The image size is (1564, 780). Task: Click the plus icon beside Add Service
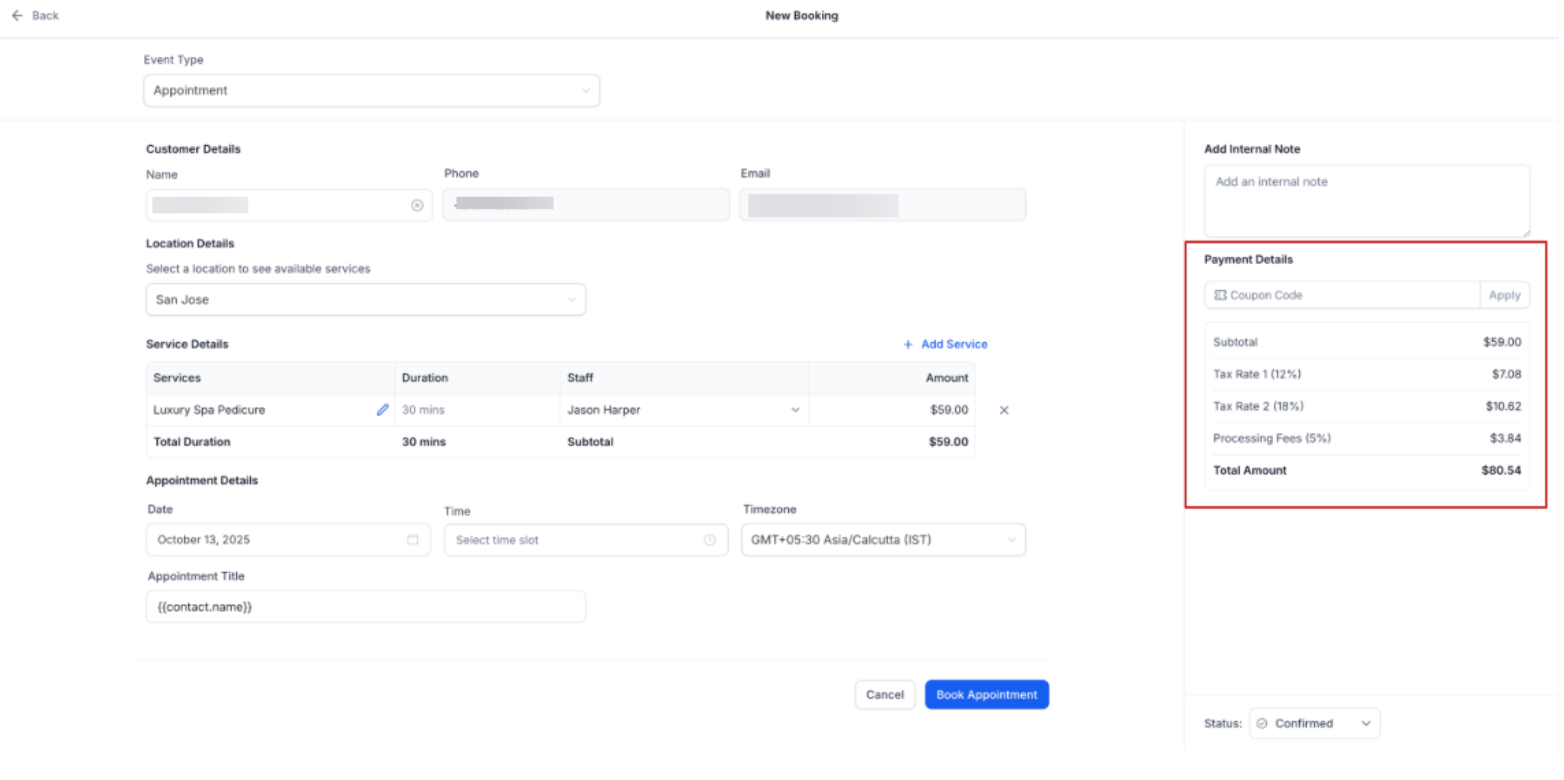point(908,344)
